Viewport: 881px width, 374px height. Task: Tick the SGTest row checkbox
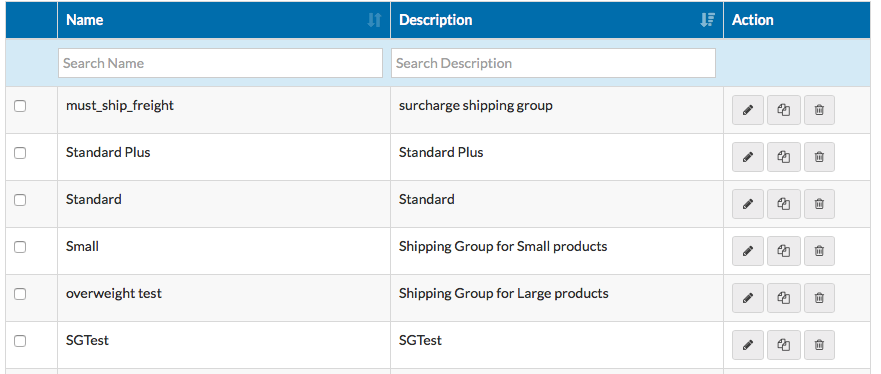click(20, 341)
